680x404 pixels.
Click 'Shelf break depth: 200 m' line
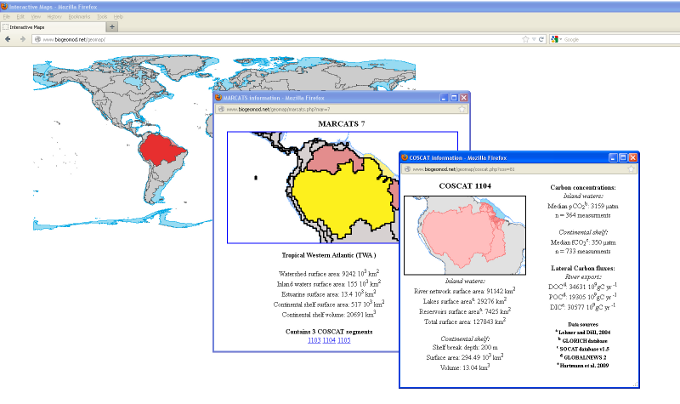465,348
